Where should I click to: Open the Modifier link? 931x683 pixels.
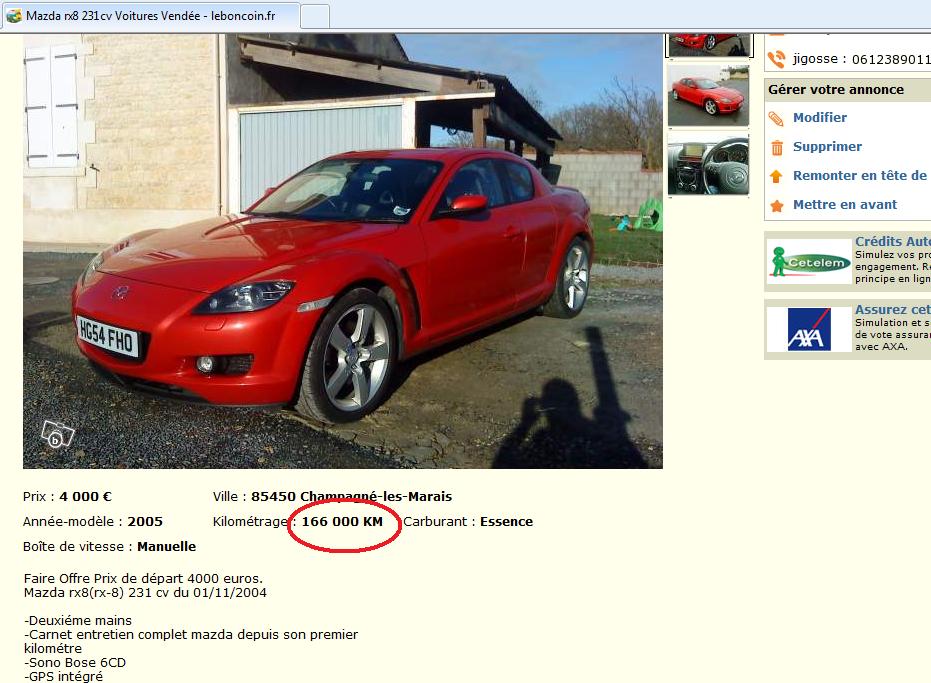pyautogui.click(x=819, y=118)
